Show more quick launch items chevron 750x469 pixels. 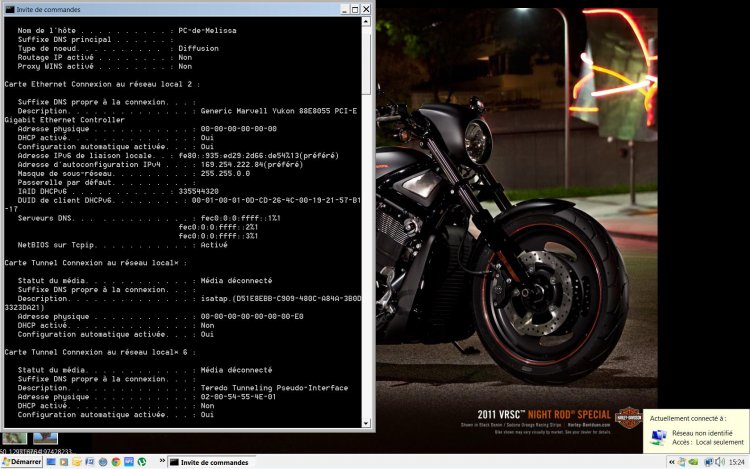point(162,461)
